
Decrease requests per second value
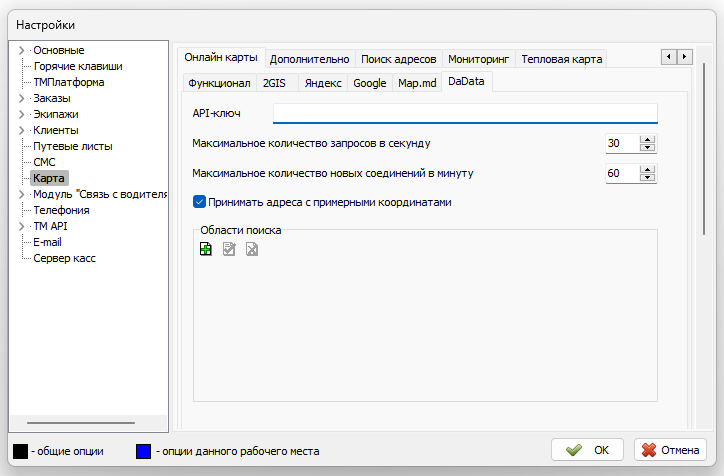pyautogui.click(x=647, y=147)
